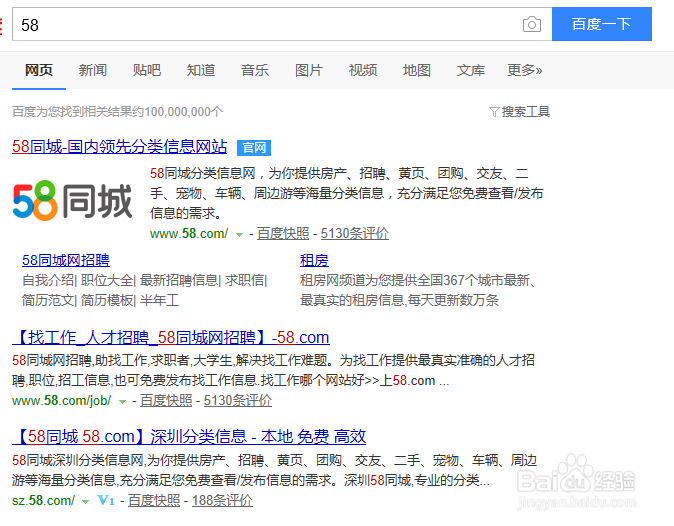Open the 租房 sublink
This screenshot has height=526, width=674.
314,260
